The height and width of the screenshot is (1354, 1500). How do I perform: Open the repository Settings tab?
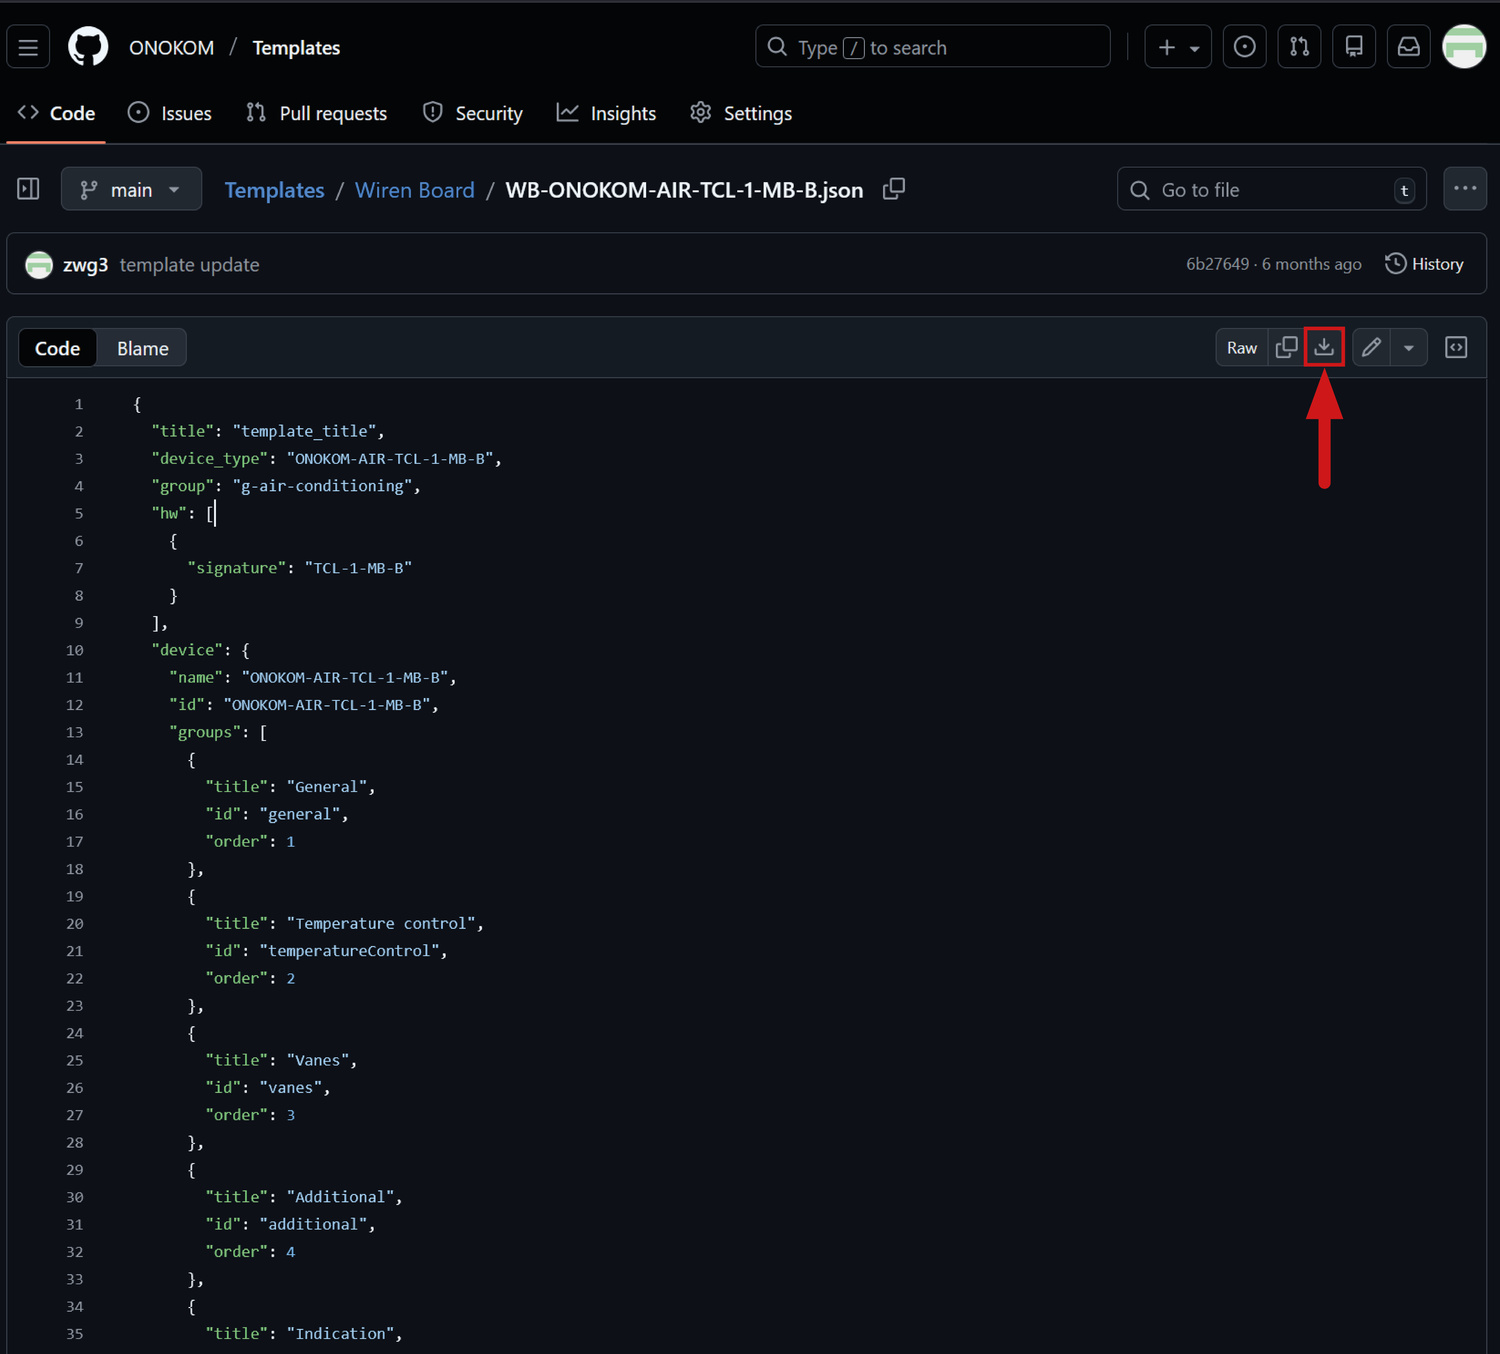coord(741,113)
